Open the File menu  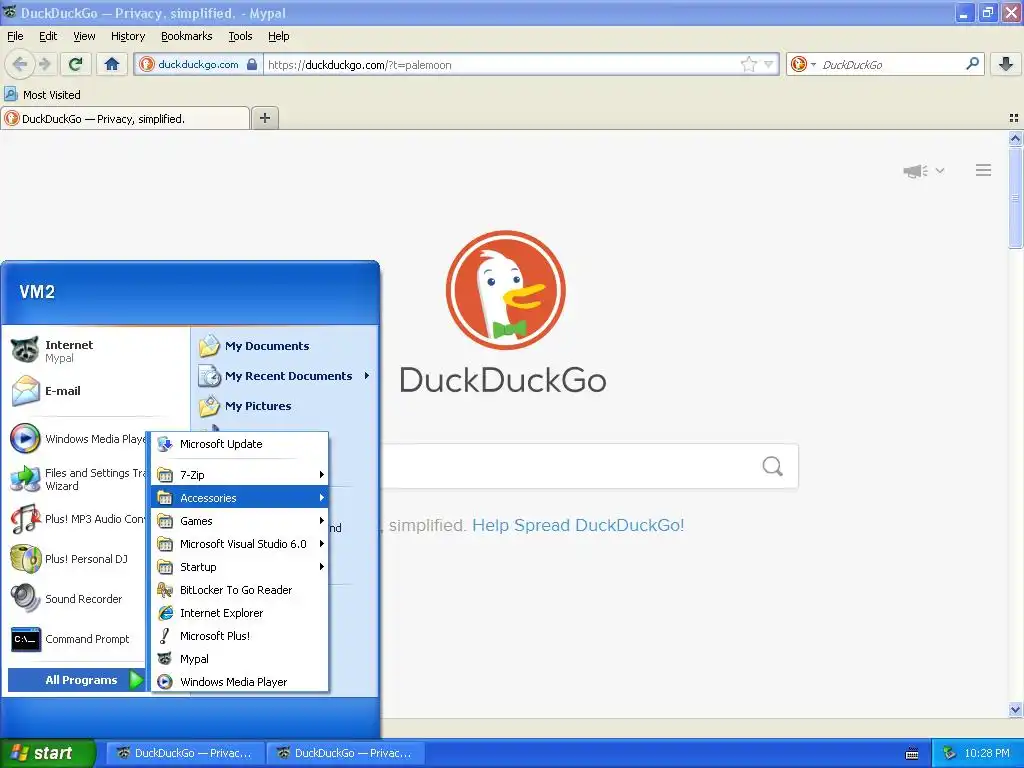coord(15,36)
